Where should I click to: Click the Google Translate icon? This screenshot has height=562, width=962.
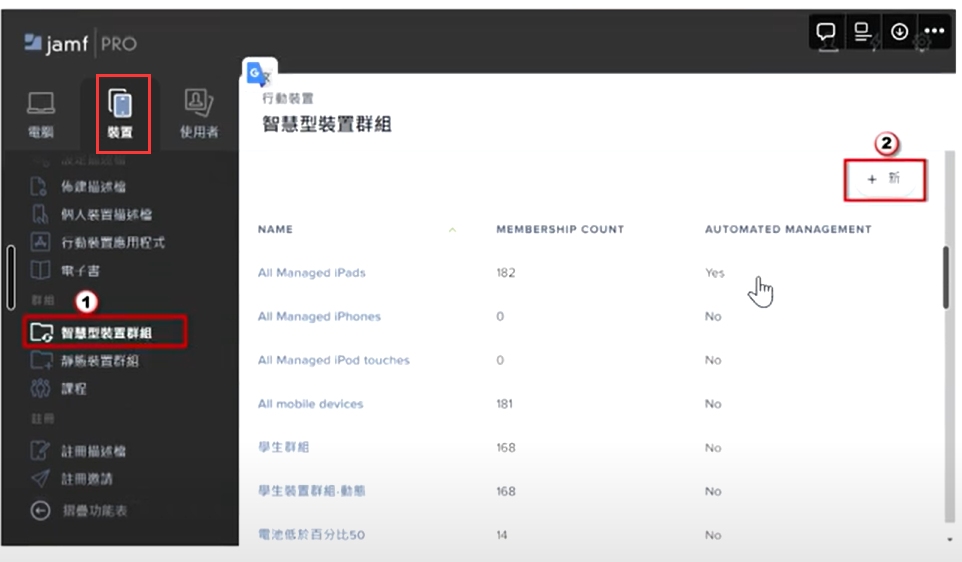coord(259,74)
